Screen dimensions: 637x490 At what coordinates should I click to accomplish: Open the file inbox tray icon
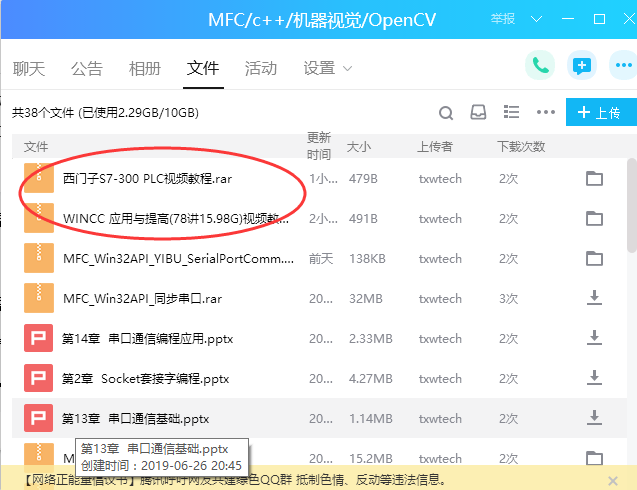tap(478, 112)
